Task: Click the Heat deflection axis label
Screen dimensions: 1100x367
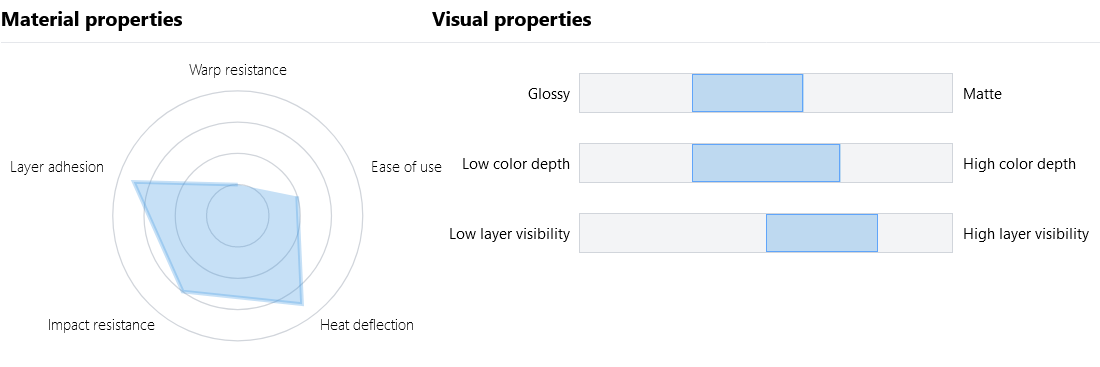Action: [x=367, y=324]
